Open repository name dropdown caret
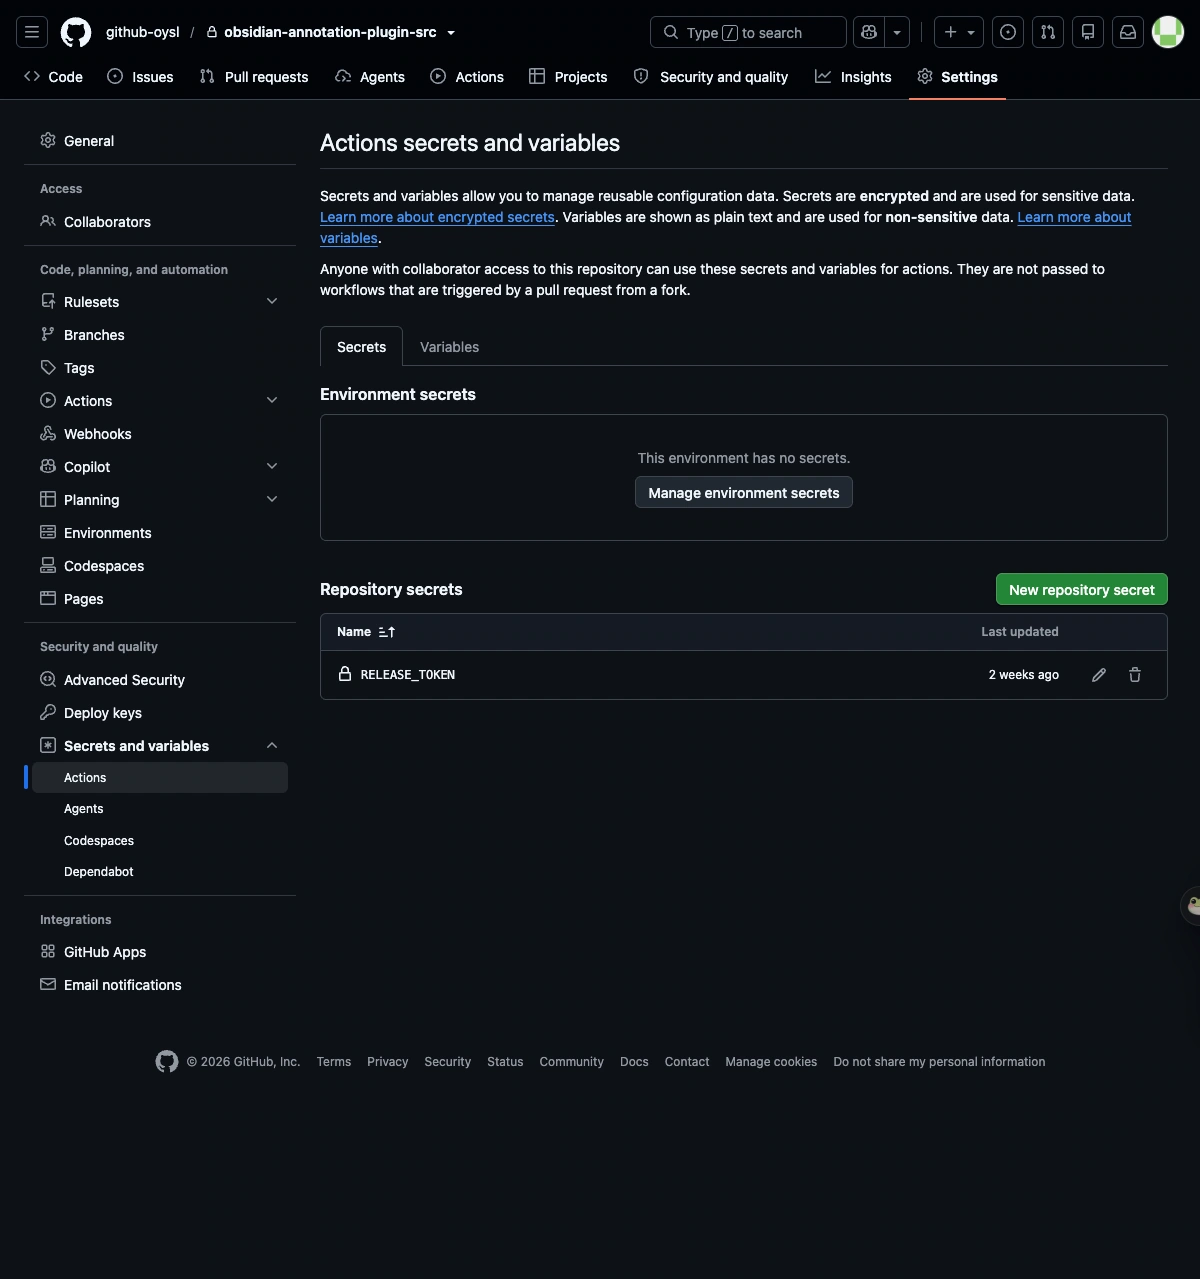 click(x=451, y=33)
